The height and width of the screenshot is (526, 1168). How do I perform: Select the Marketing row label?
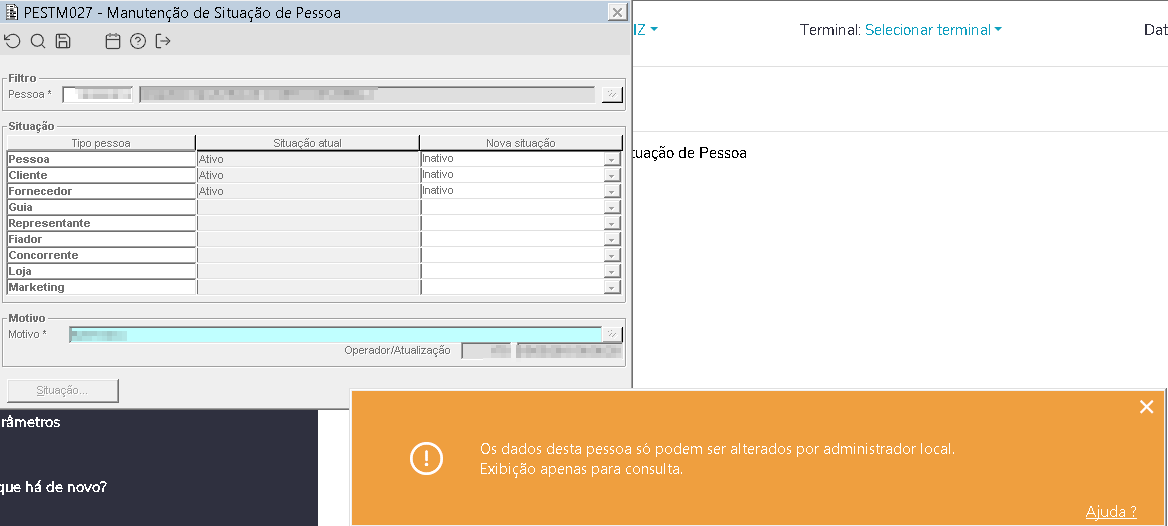101,287
